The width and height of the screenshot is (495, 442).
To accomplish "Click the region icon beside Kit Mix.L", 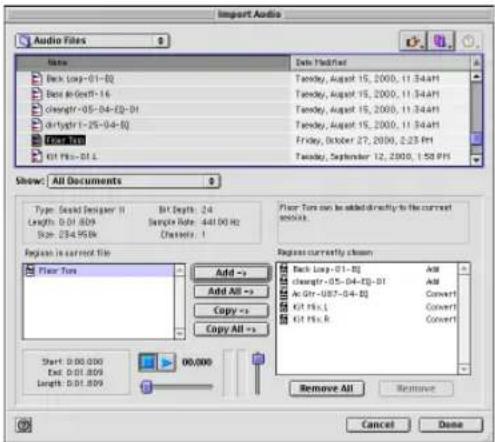I will 284,307.
